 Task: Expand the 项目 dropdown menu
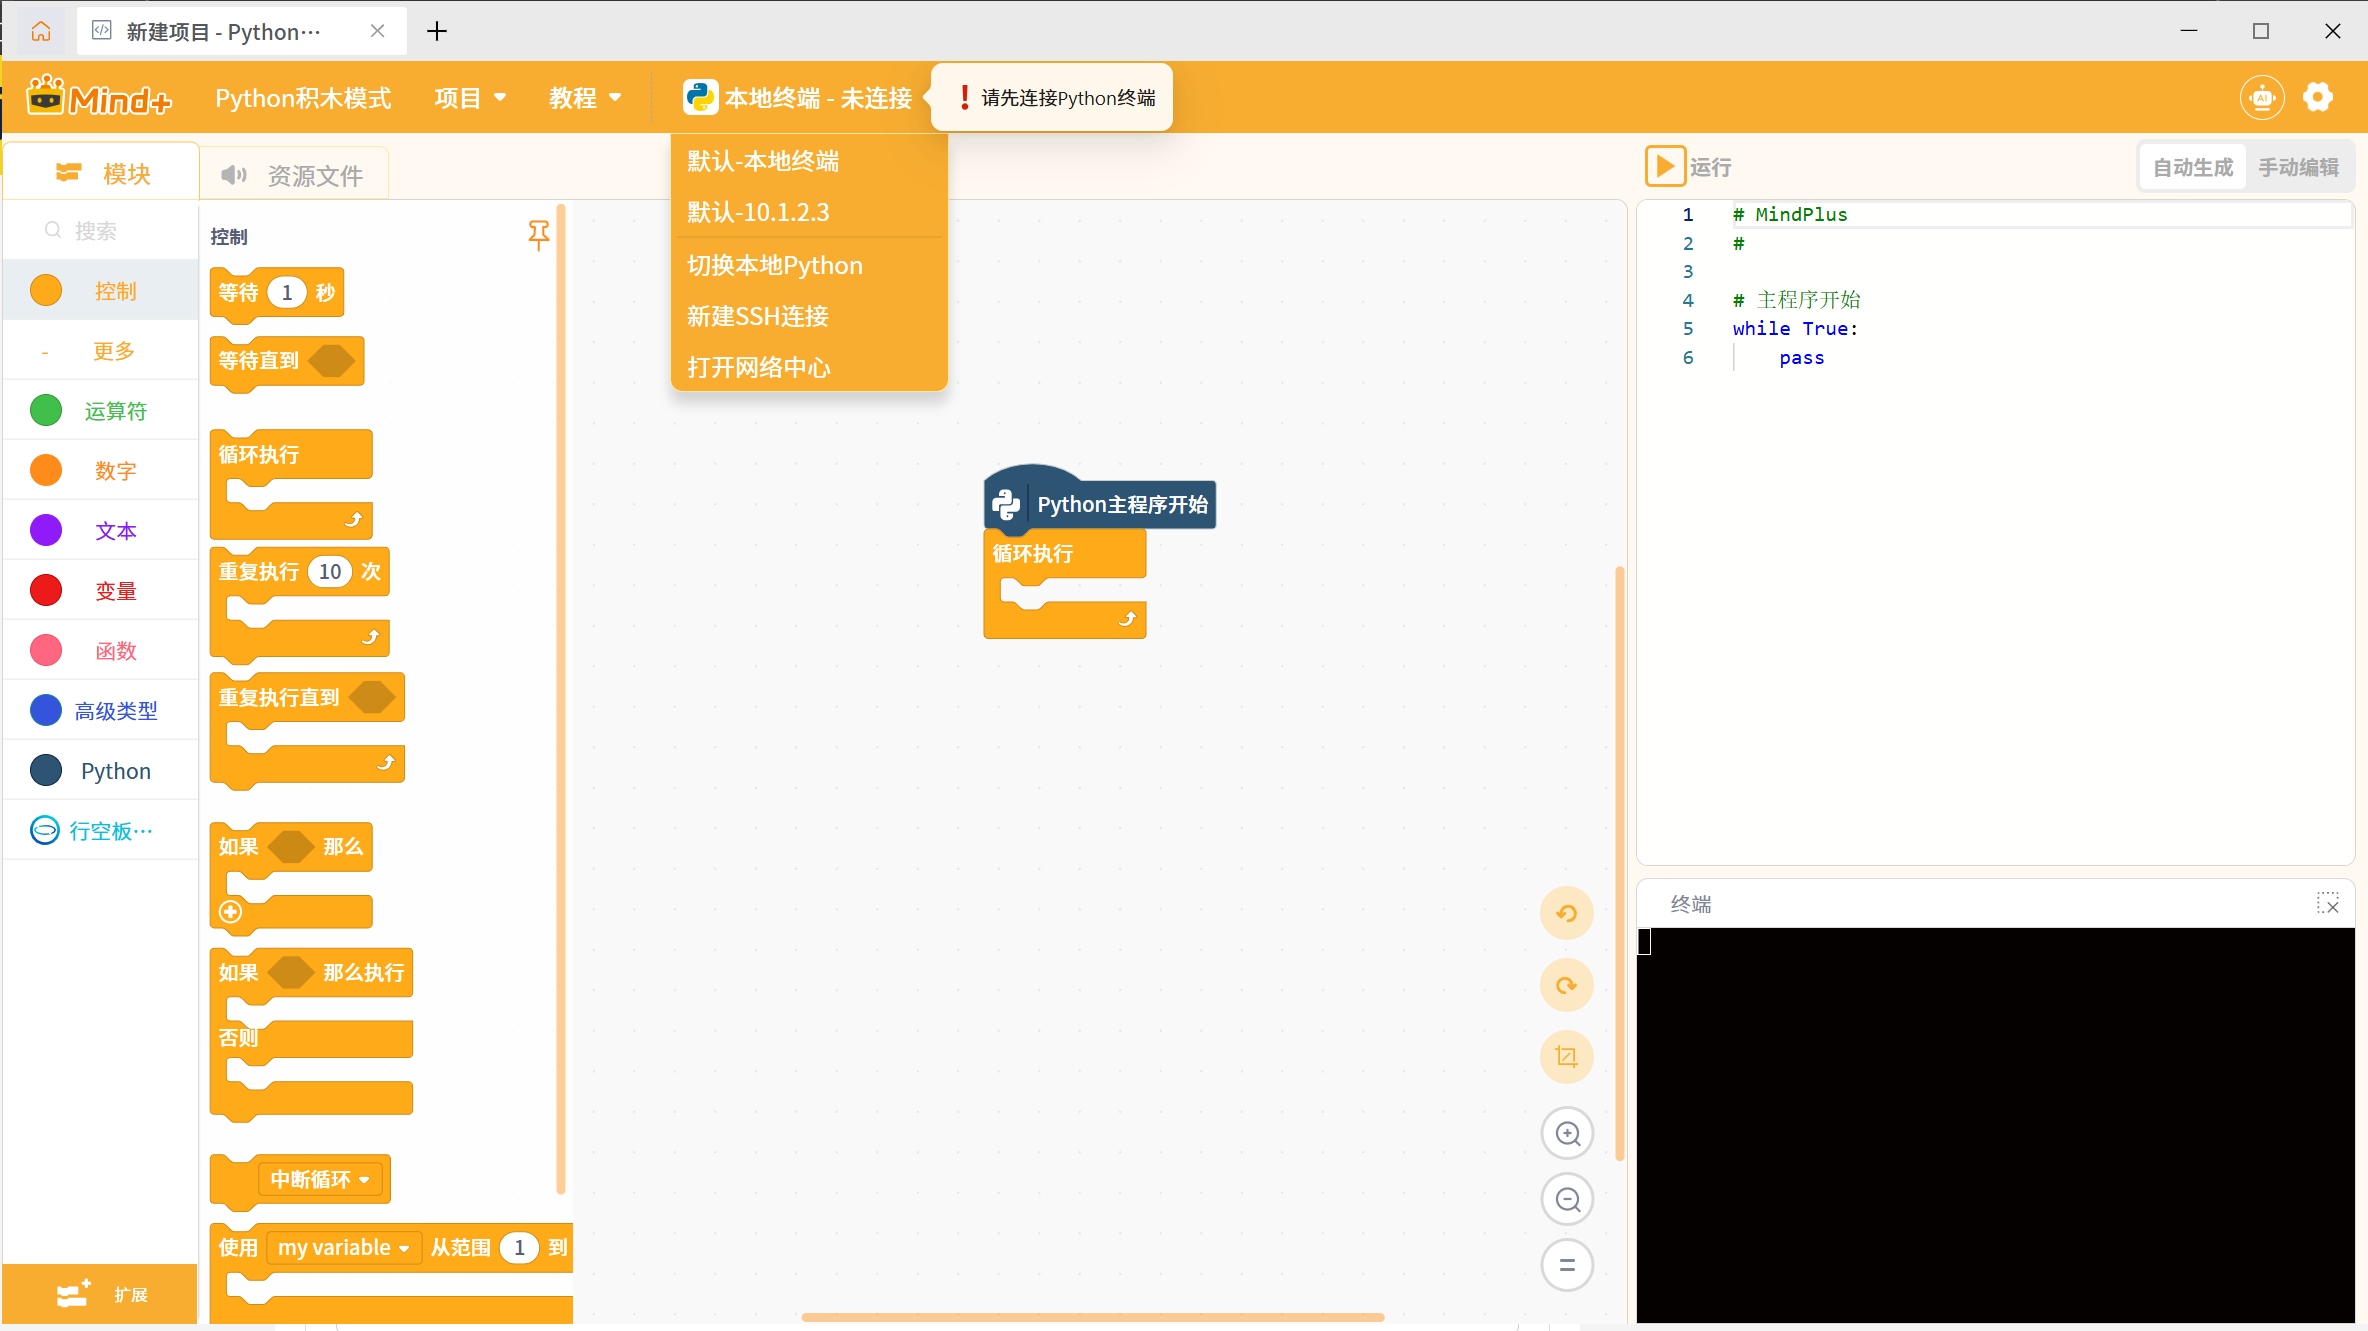[470, 98]
